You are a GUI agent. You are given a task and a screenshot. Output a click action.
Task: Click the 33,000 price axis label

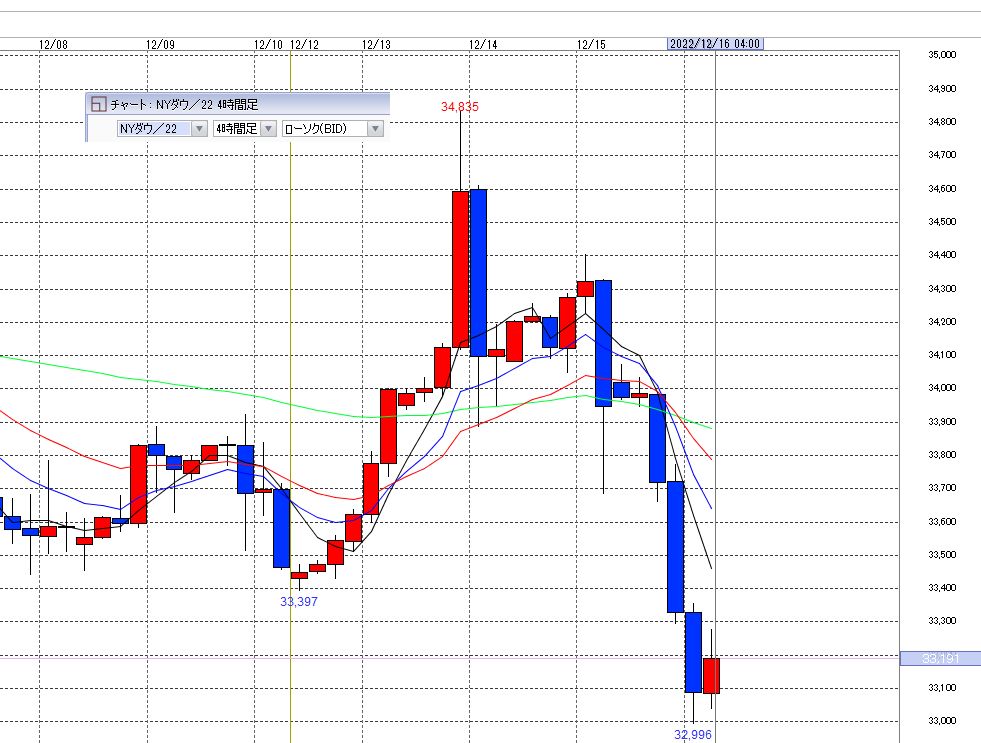click(x=942, y=721)
